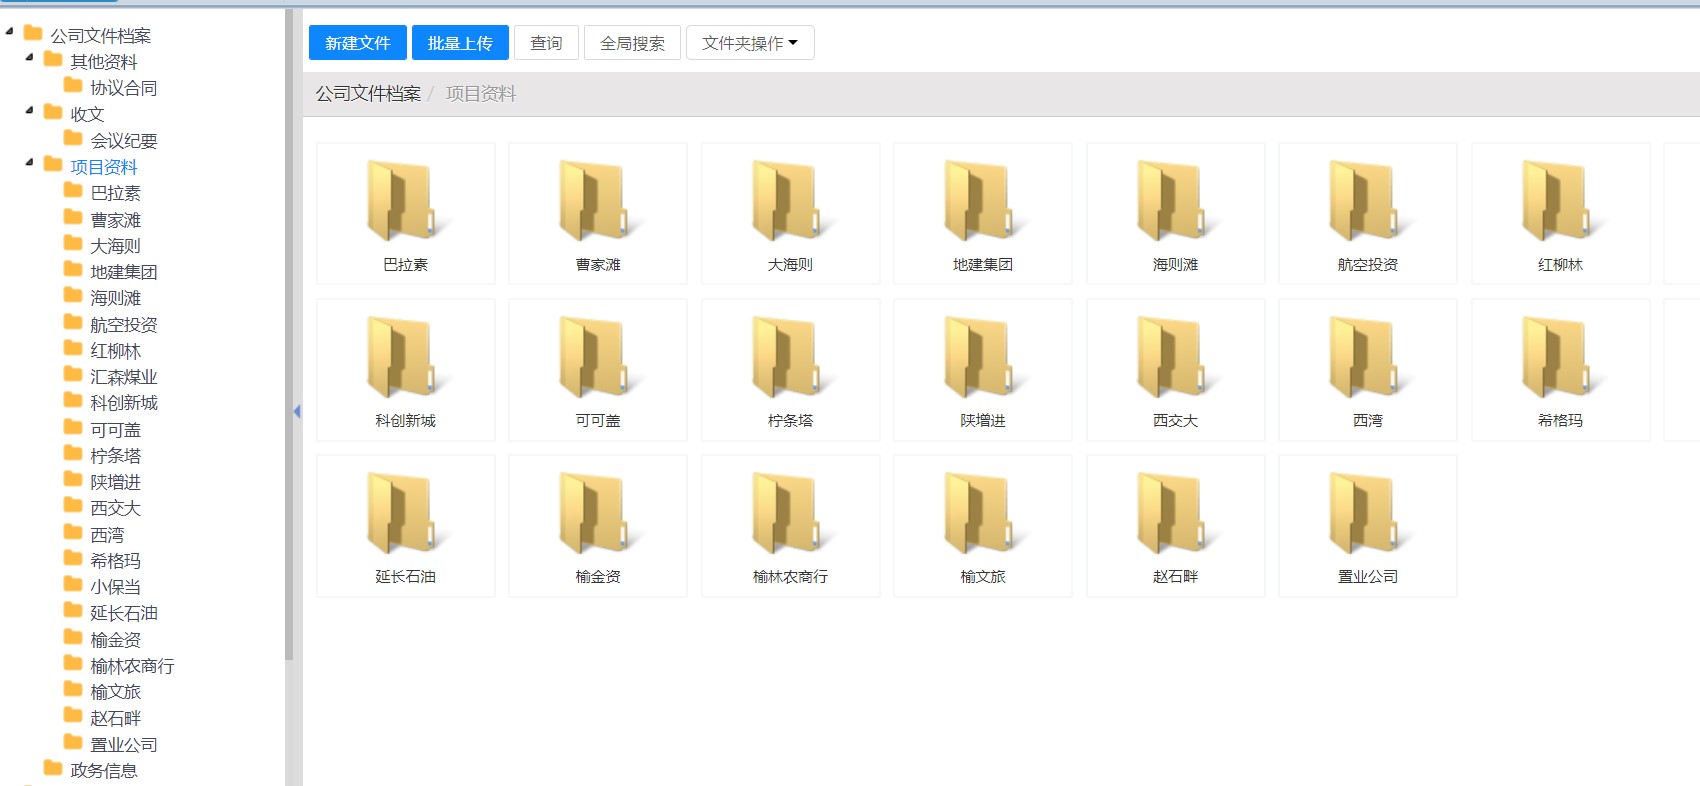Viewport: 1700px width, 786px height.
Task: Click the 新建文件 button
Action: (358, 43)
